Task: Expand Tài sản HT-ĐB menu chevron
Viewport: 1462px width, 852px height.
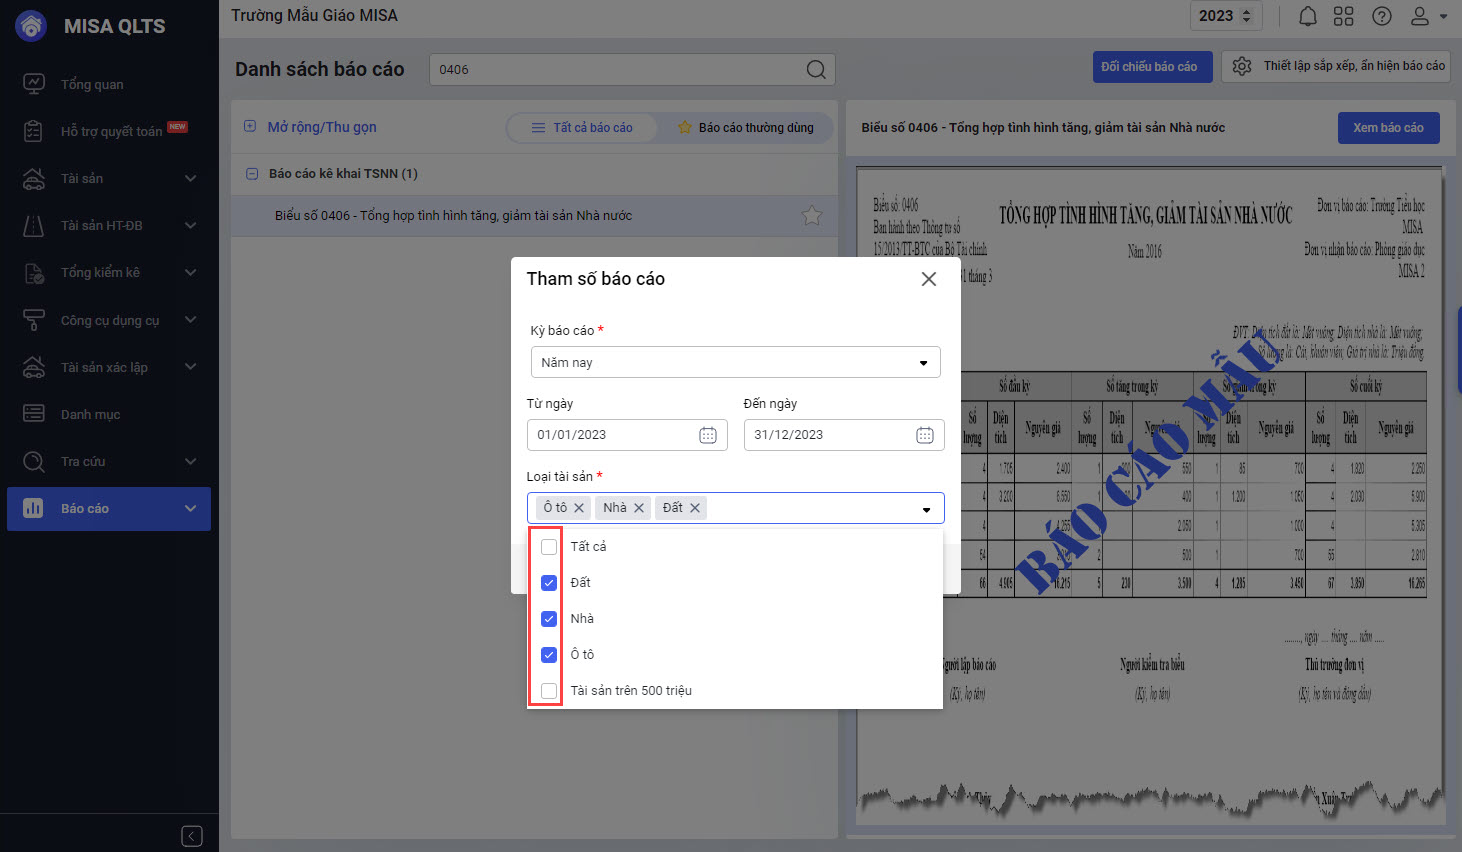Action: [190, 225]
